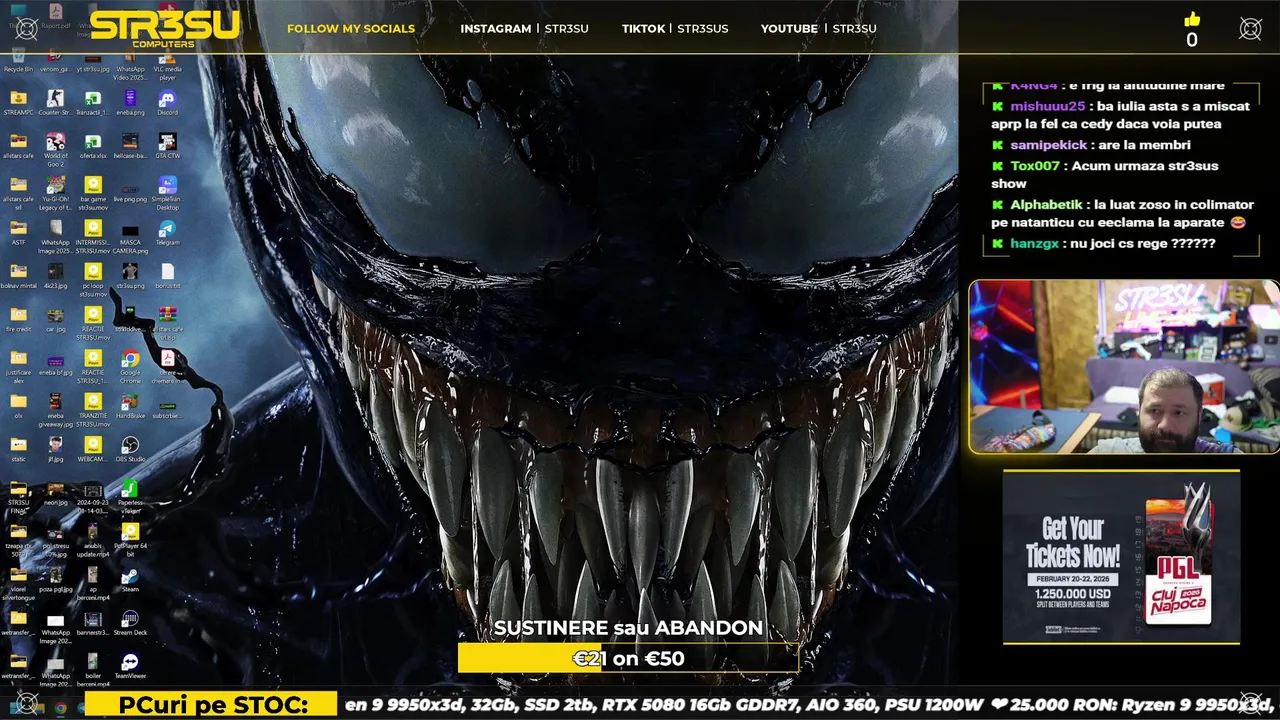Viewport: 1280px width, 720px height.
Task: Open the car .jpg image file
Action: 55,319
